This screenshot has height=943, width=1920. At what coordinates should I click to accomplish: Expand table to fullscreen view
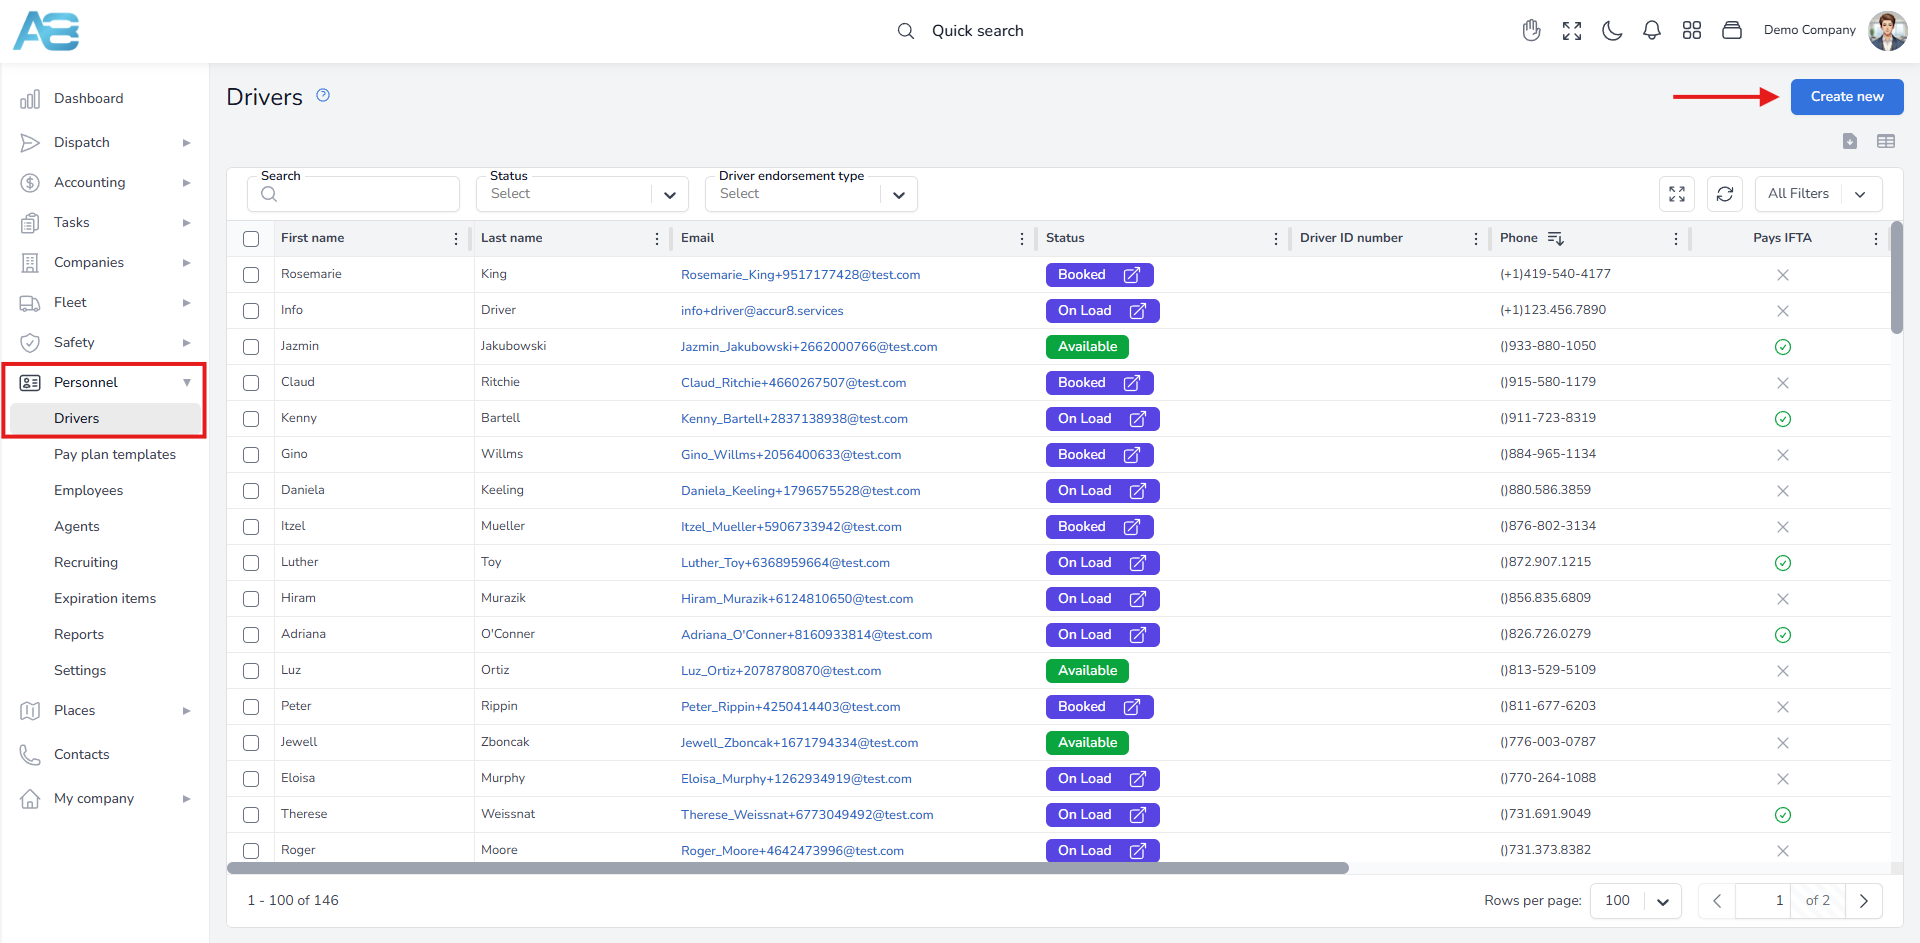[1676, 194]
